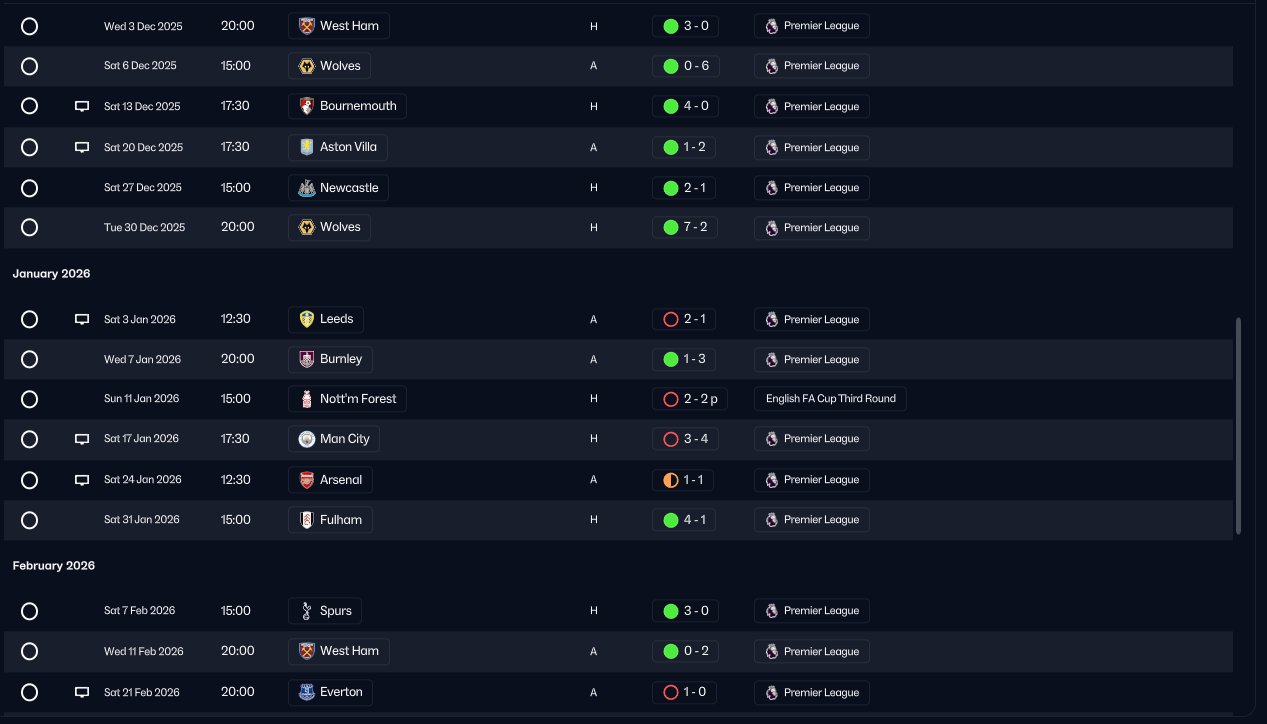Click the TV icon on the Man City fixture
The width and height of the screenshot is (1267, 724).
(82, 439)
